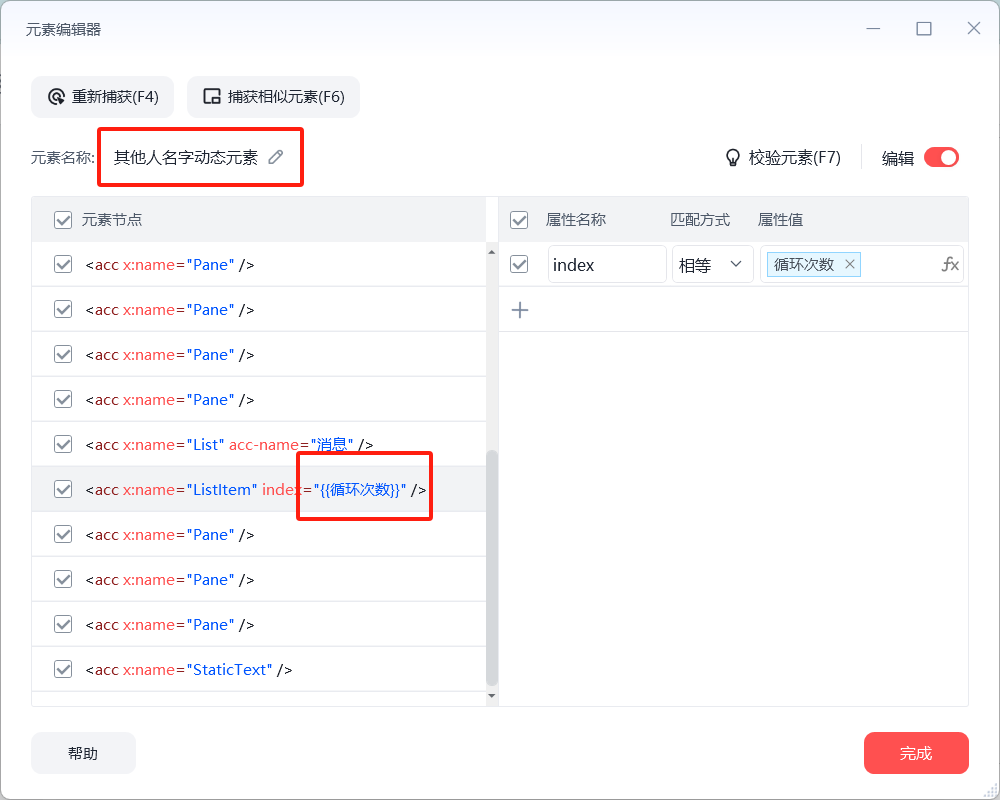Select the List acc-name 消息 node row
This screenshot has width=1000, height=800.
point(259,444)
